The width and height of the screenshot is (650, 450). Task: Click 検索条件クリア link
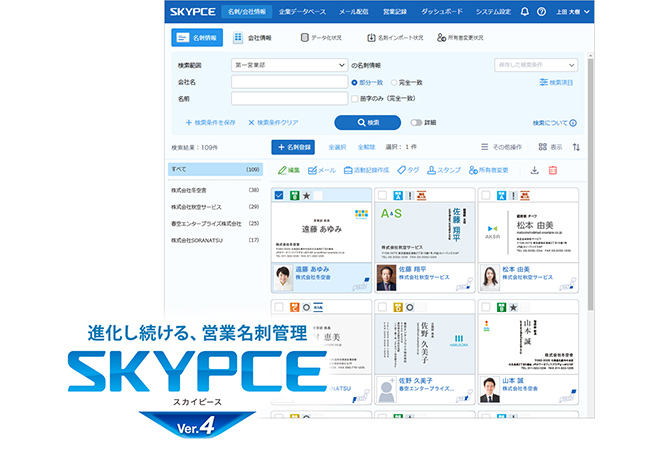pyautogui.click(x=273, y=123)
